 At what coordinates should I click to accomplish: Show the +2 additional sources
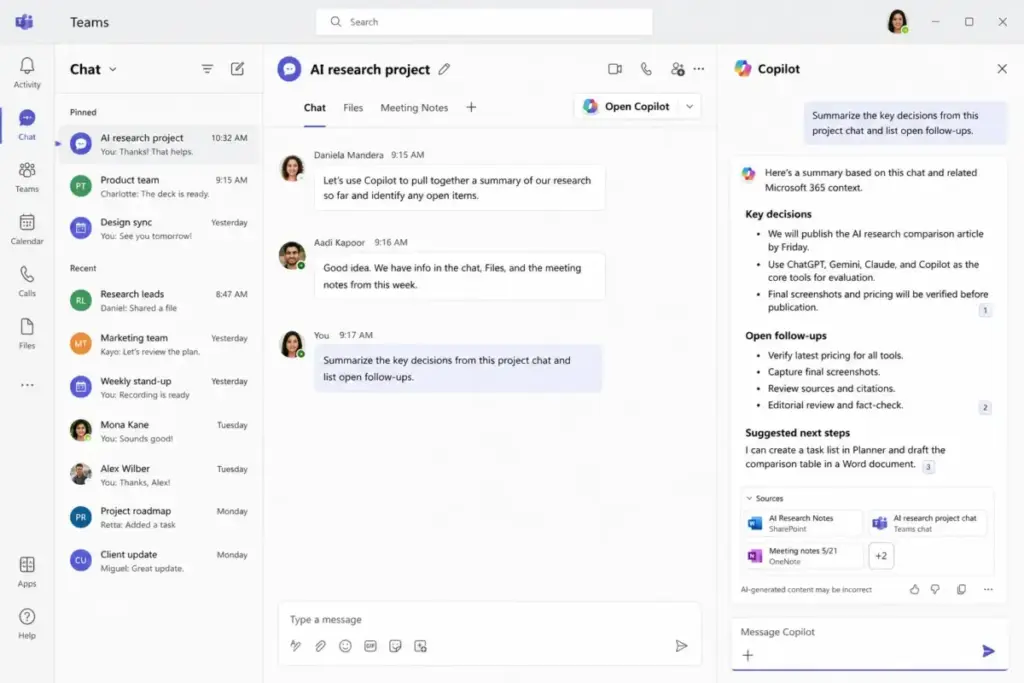(881, 556)
